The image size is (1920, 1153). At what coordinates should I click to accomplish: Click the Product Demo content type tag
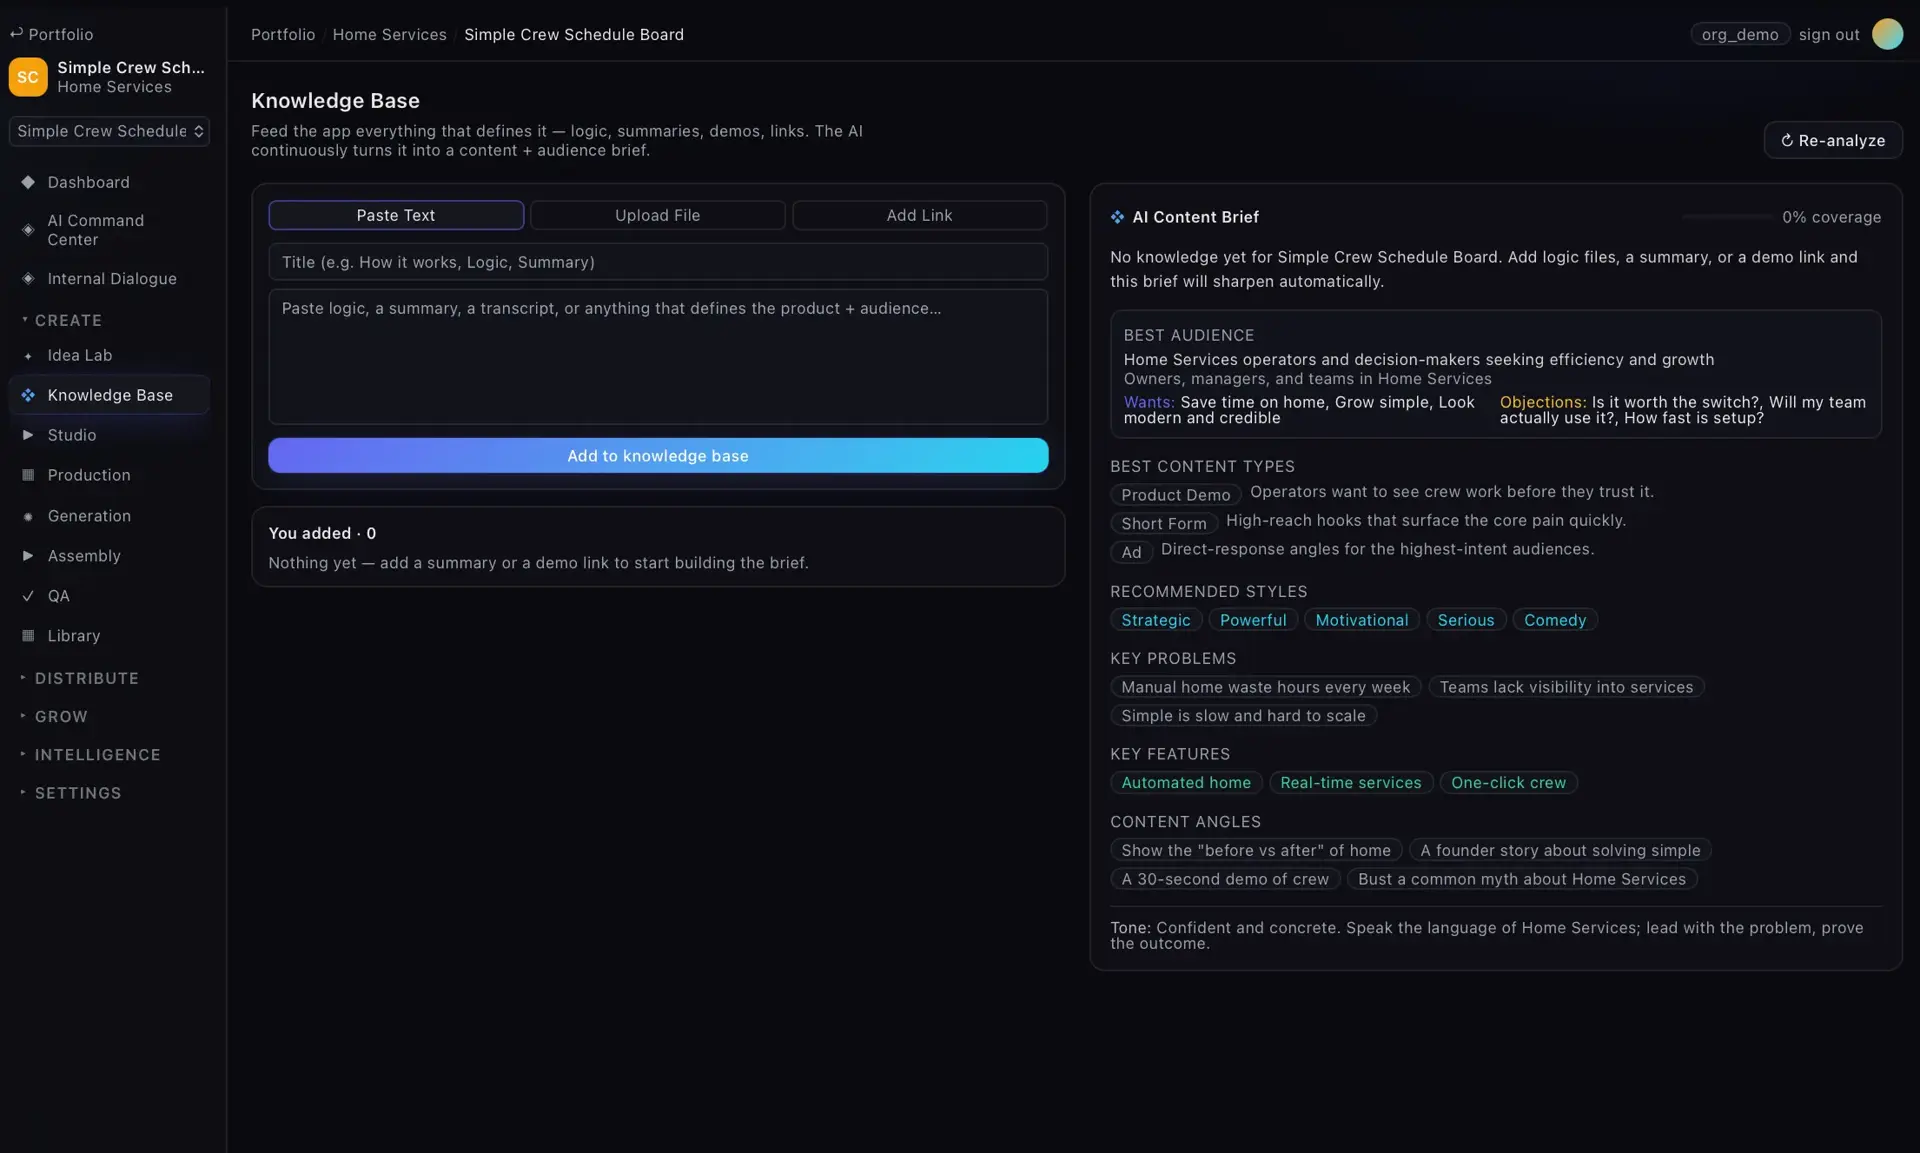(x=1175, y=495)
